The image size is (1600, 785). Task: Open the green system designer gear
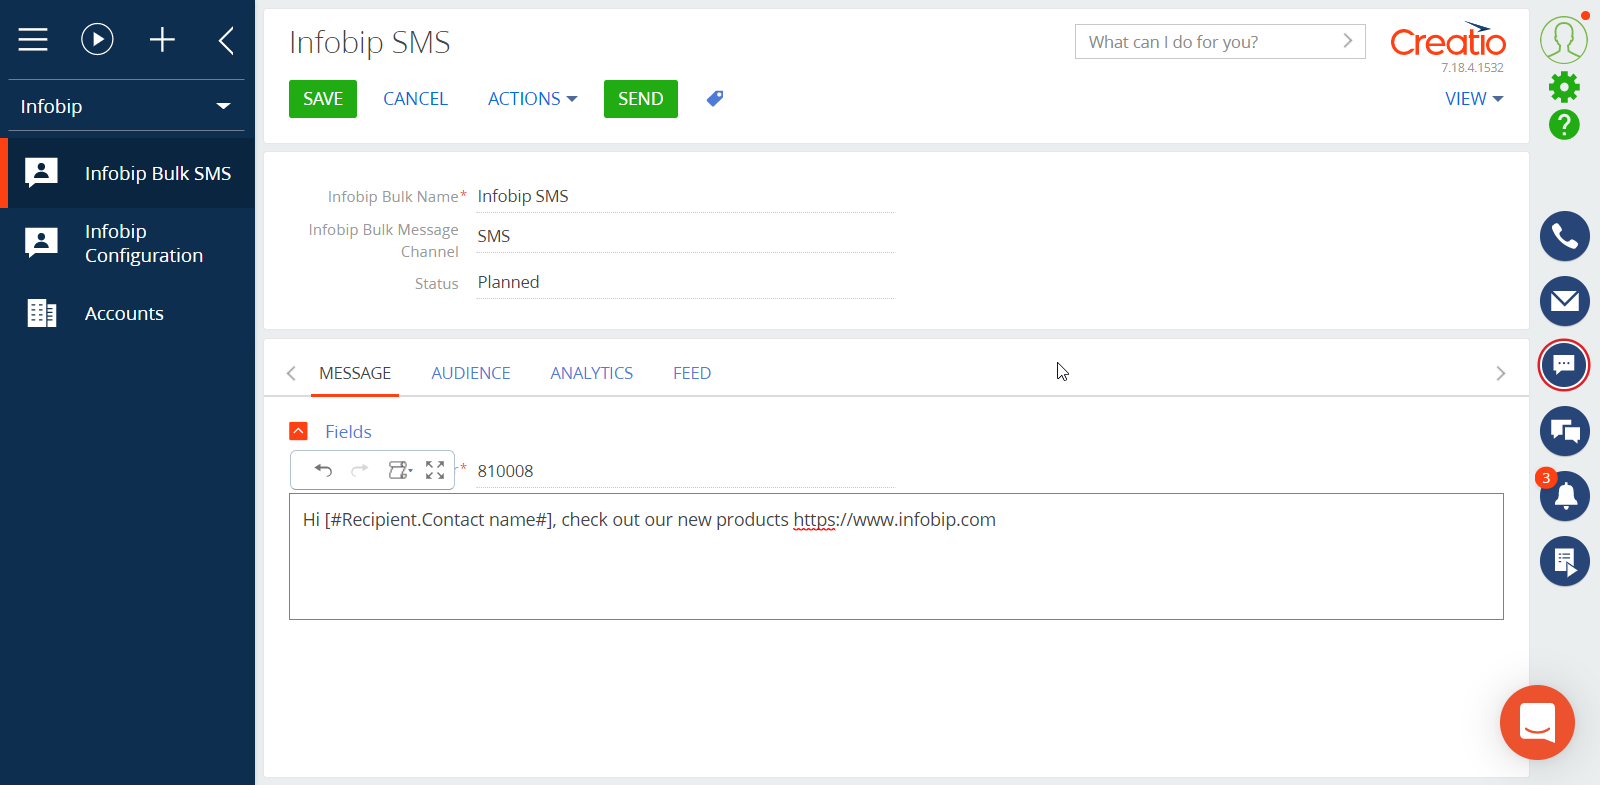click(x=1564, y=87)
